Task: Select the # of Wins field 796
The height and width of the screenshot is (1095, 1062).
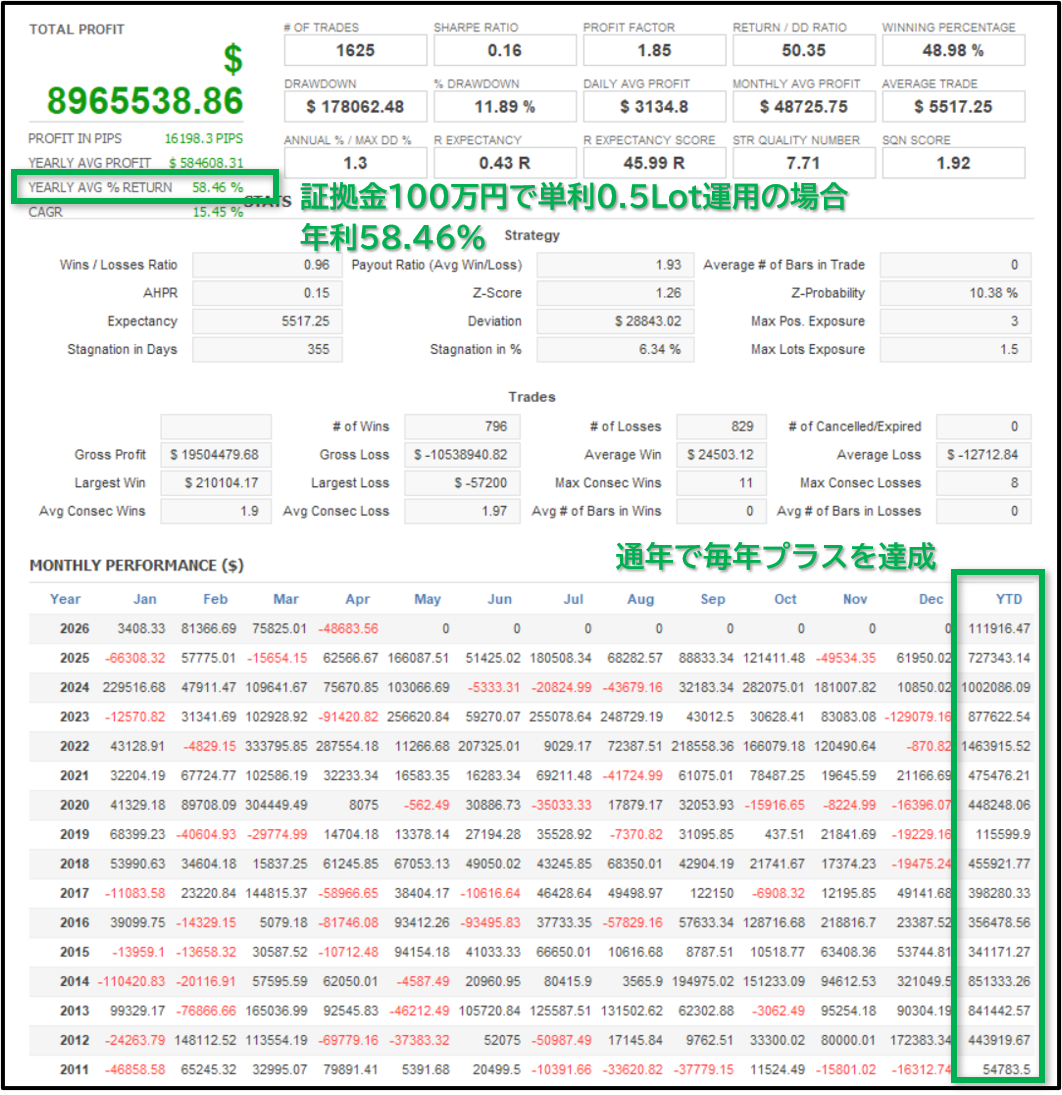Action: pos(462,427)
